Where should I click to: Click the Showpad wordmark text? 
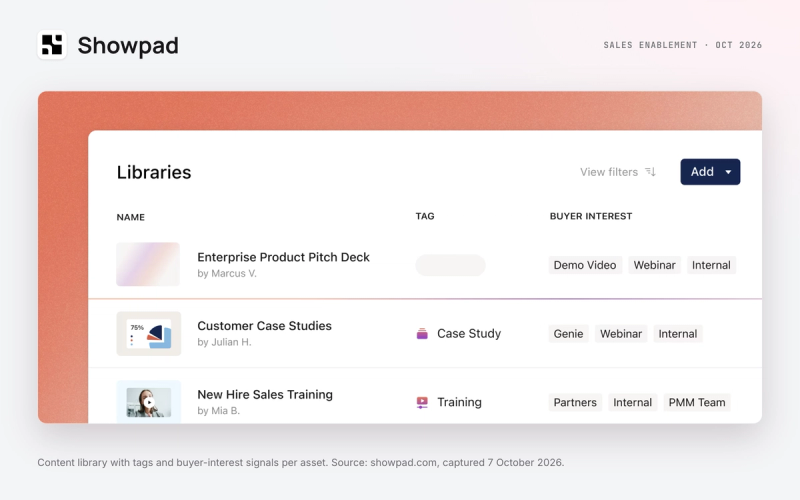coord(128,45)
